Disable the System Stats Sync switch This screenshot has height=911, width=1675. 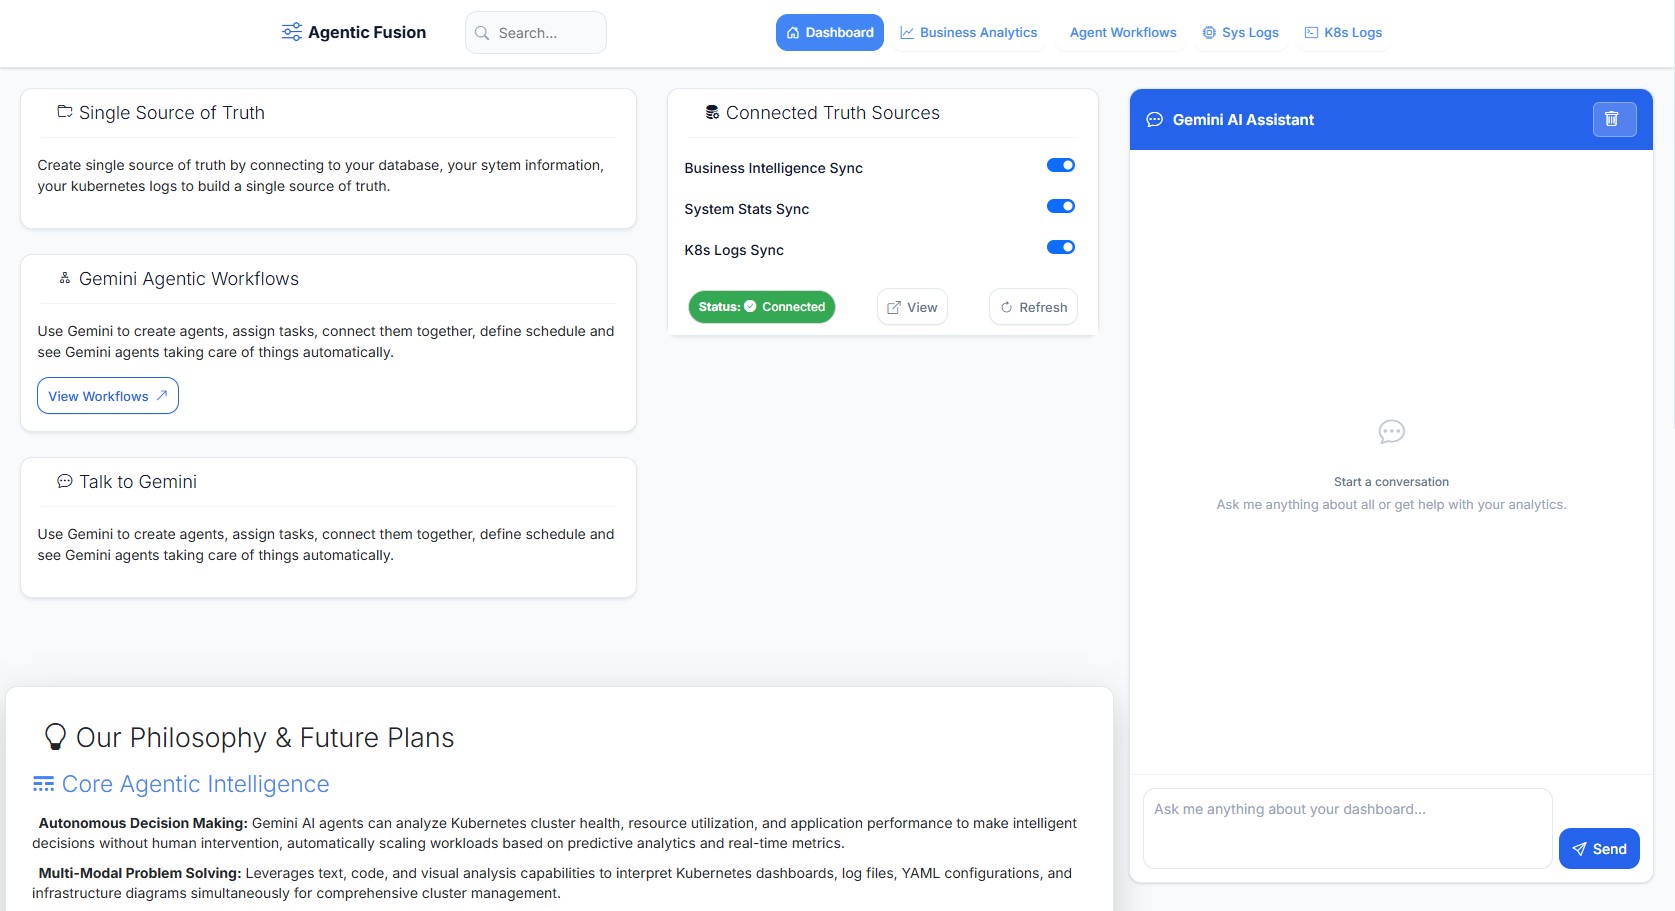pyautogui.click(x=1061, y=206)
